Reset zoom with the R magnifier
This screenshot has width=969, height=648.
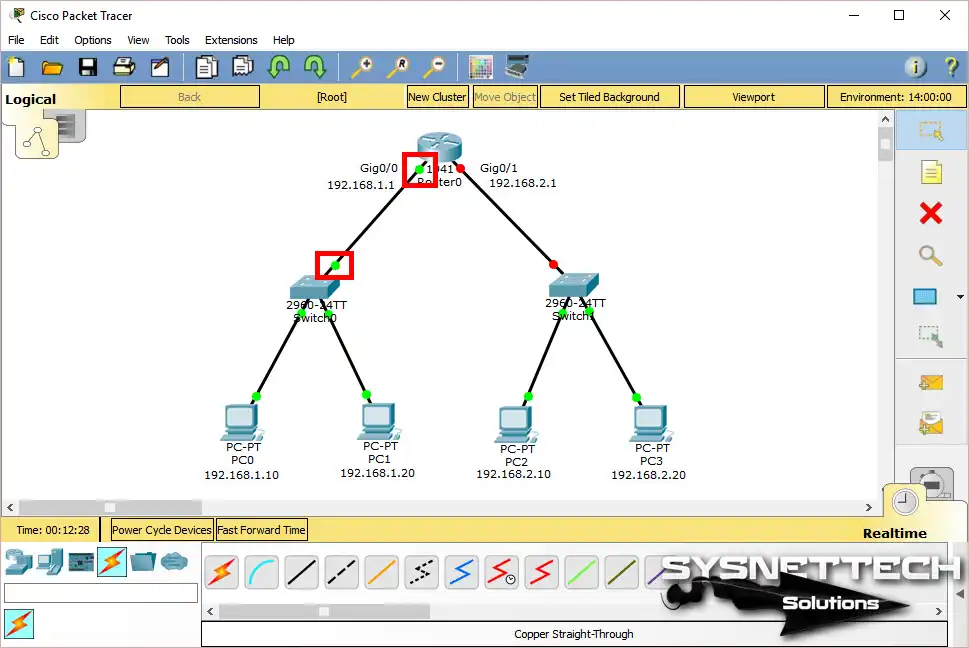coord(397,67)
